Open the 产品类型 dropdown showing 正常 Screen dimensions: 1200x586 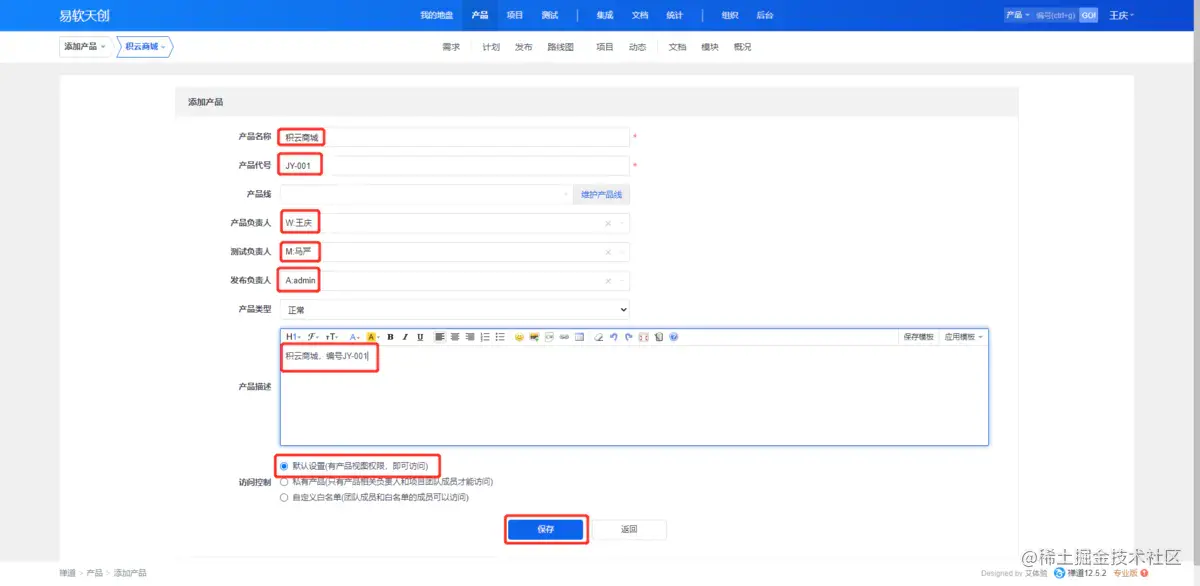pyautogui.click(x=455, y=310)
